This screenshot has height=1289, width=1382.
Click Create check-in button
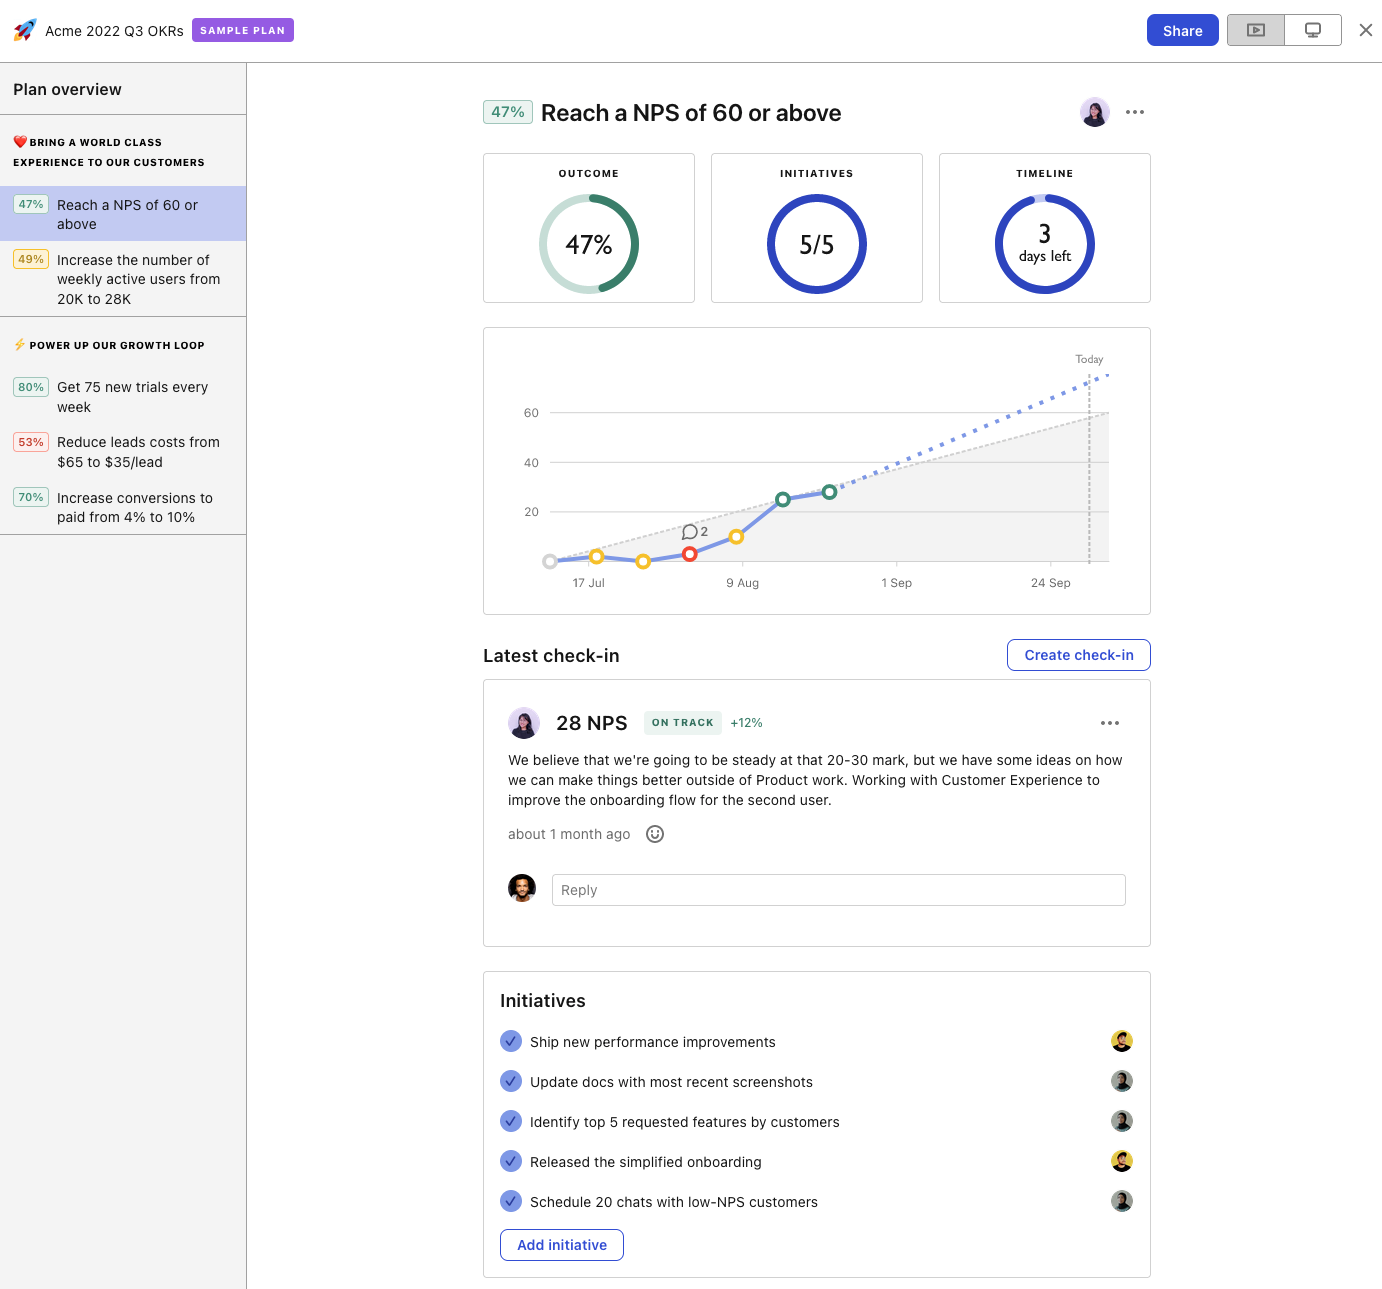[1079, 655]
